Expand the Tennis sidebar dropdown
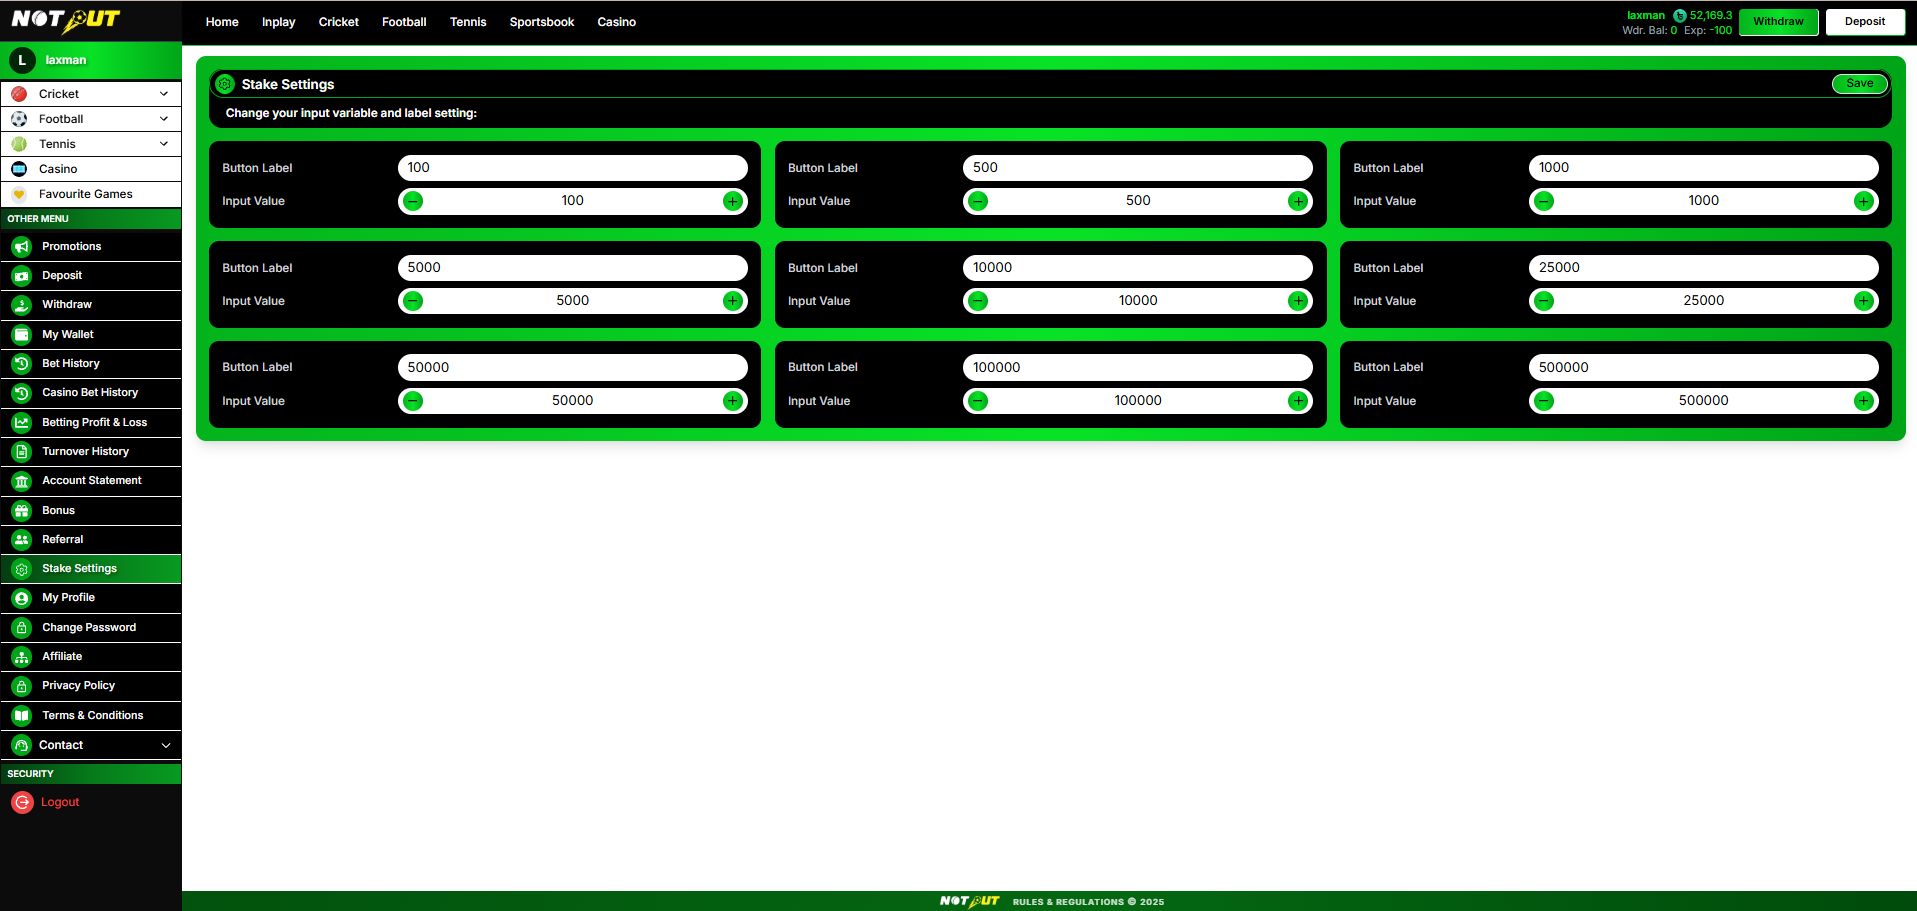Viewport: 1917px width, 911px height. click(164, 144)
